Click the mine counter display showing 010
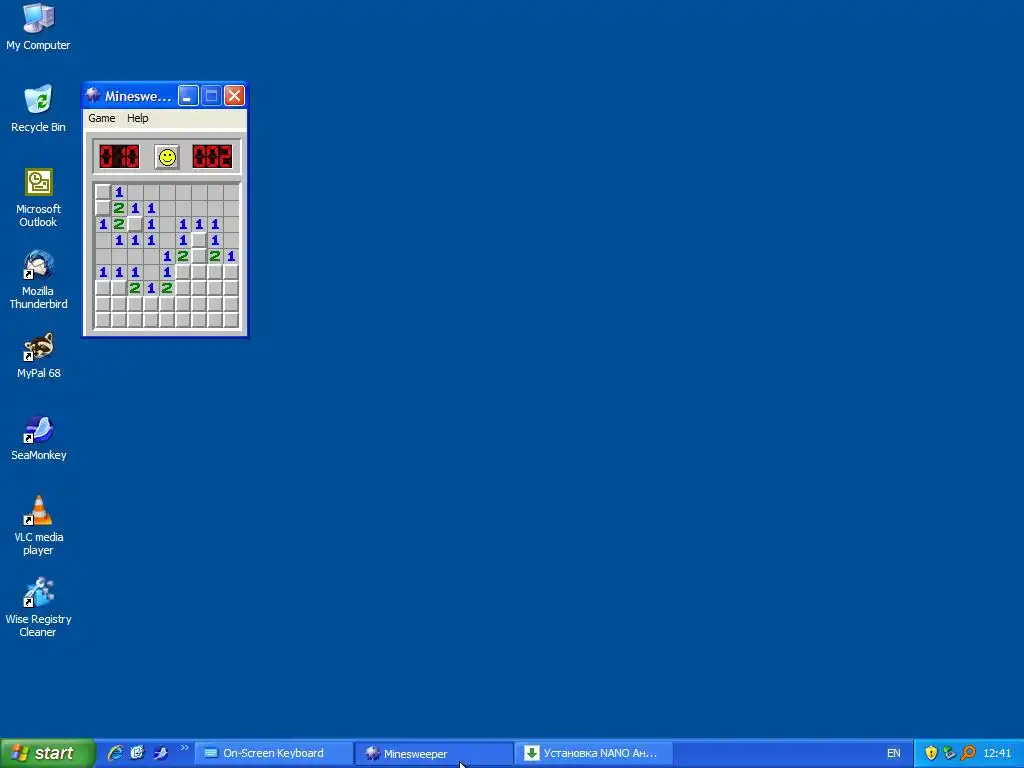 tap(120, 157)
